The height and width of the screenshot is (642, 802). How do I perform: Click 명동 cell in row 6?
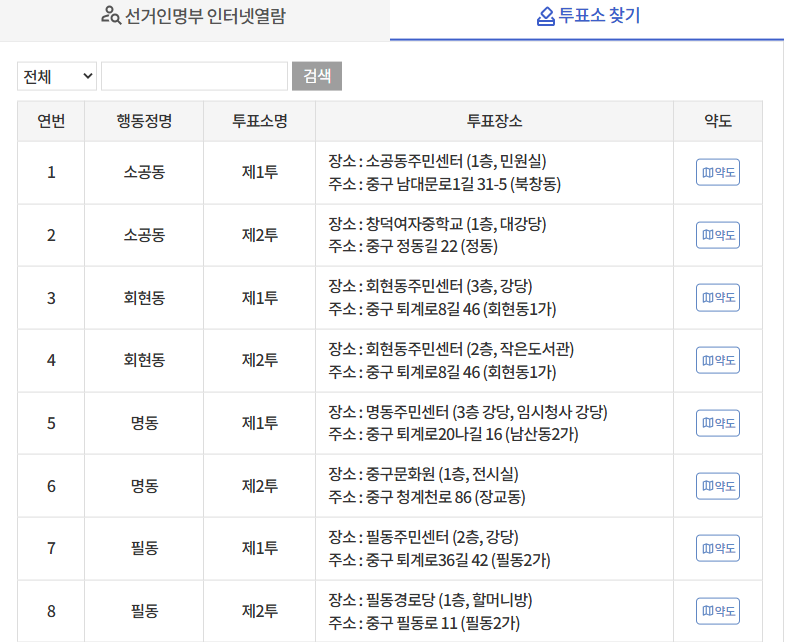click(x=144, y=486)
